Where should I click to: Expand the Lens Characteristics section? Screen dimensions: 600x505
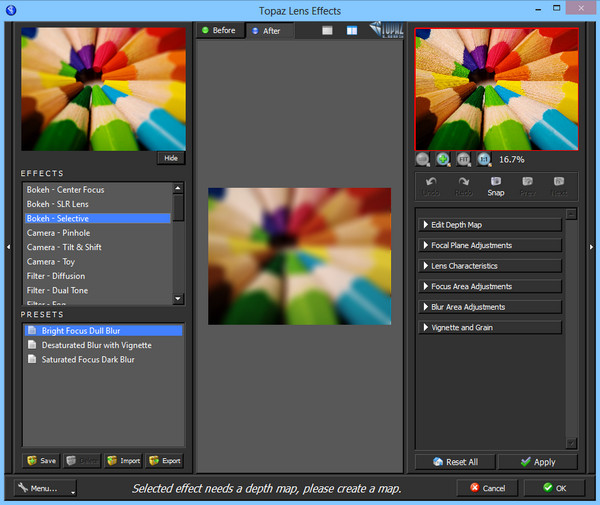[x=490, y=266]
